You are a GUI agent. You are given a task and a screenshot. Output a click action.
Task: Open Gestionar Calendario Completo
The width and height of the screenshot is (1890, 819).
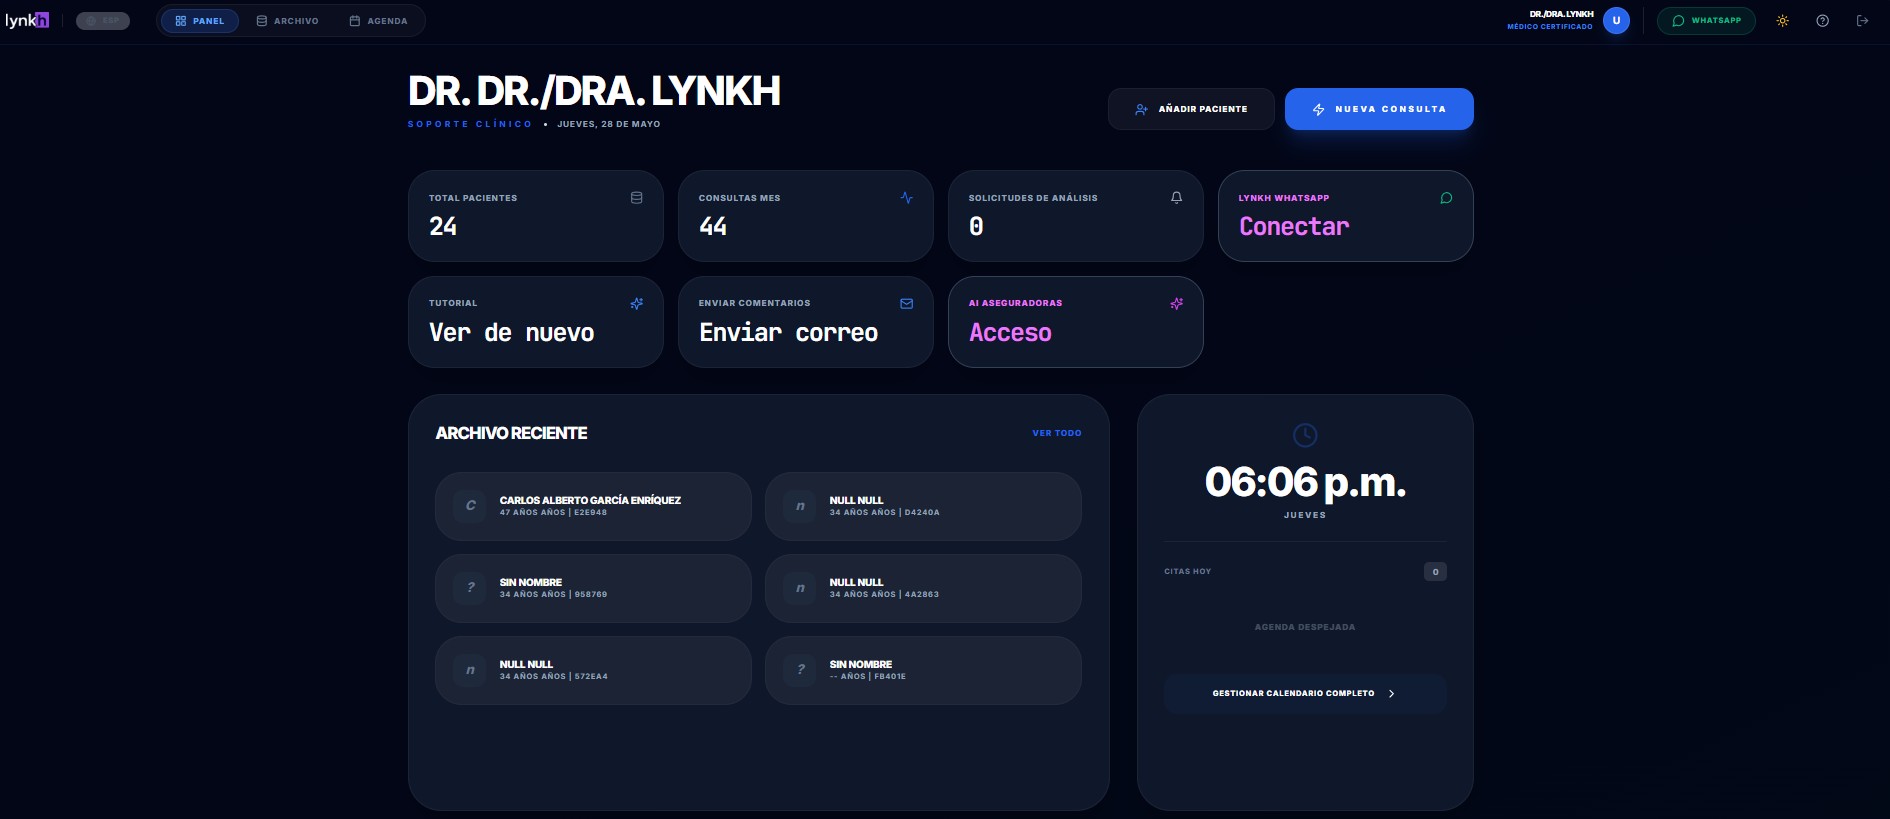[x=1305, y=693]
